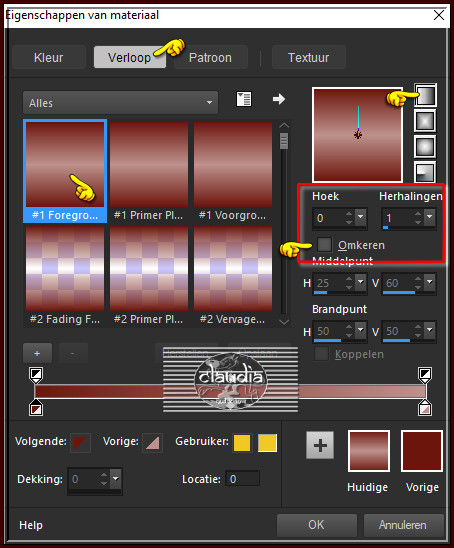The width and height of the screenshot is (454, 548).
Task: Click the white arrow next to category list
Action: [x=279, y=99]
